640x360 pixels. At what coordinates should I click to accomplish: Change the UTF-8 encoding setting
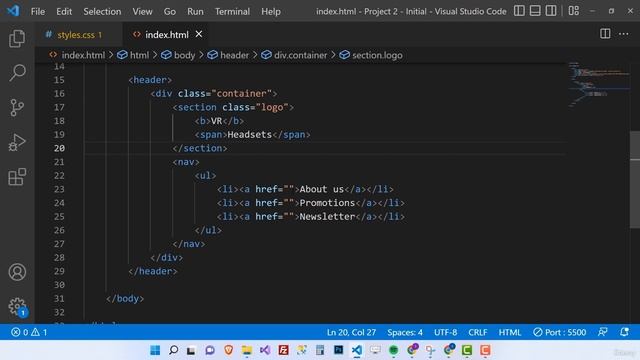[x=445, y=332]
